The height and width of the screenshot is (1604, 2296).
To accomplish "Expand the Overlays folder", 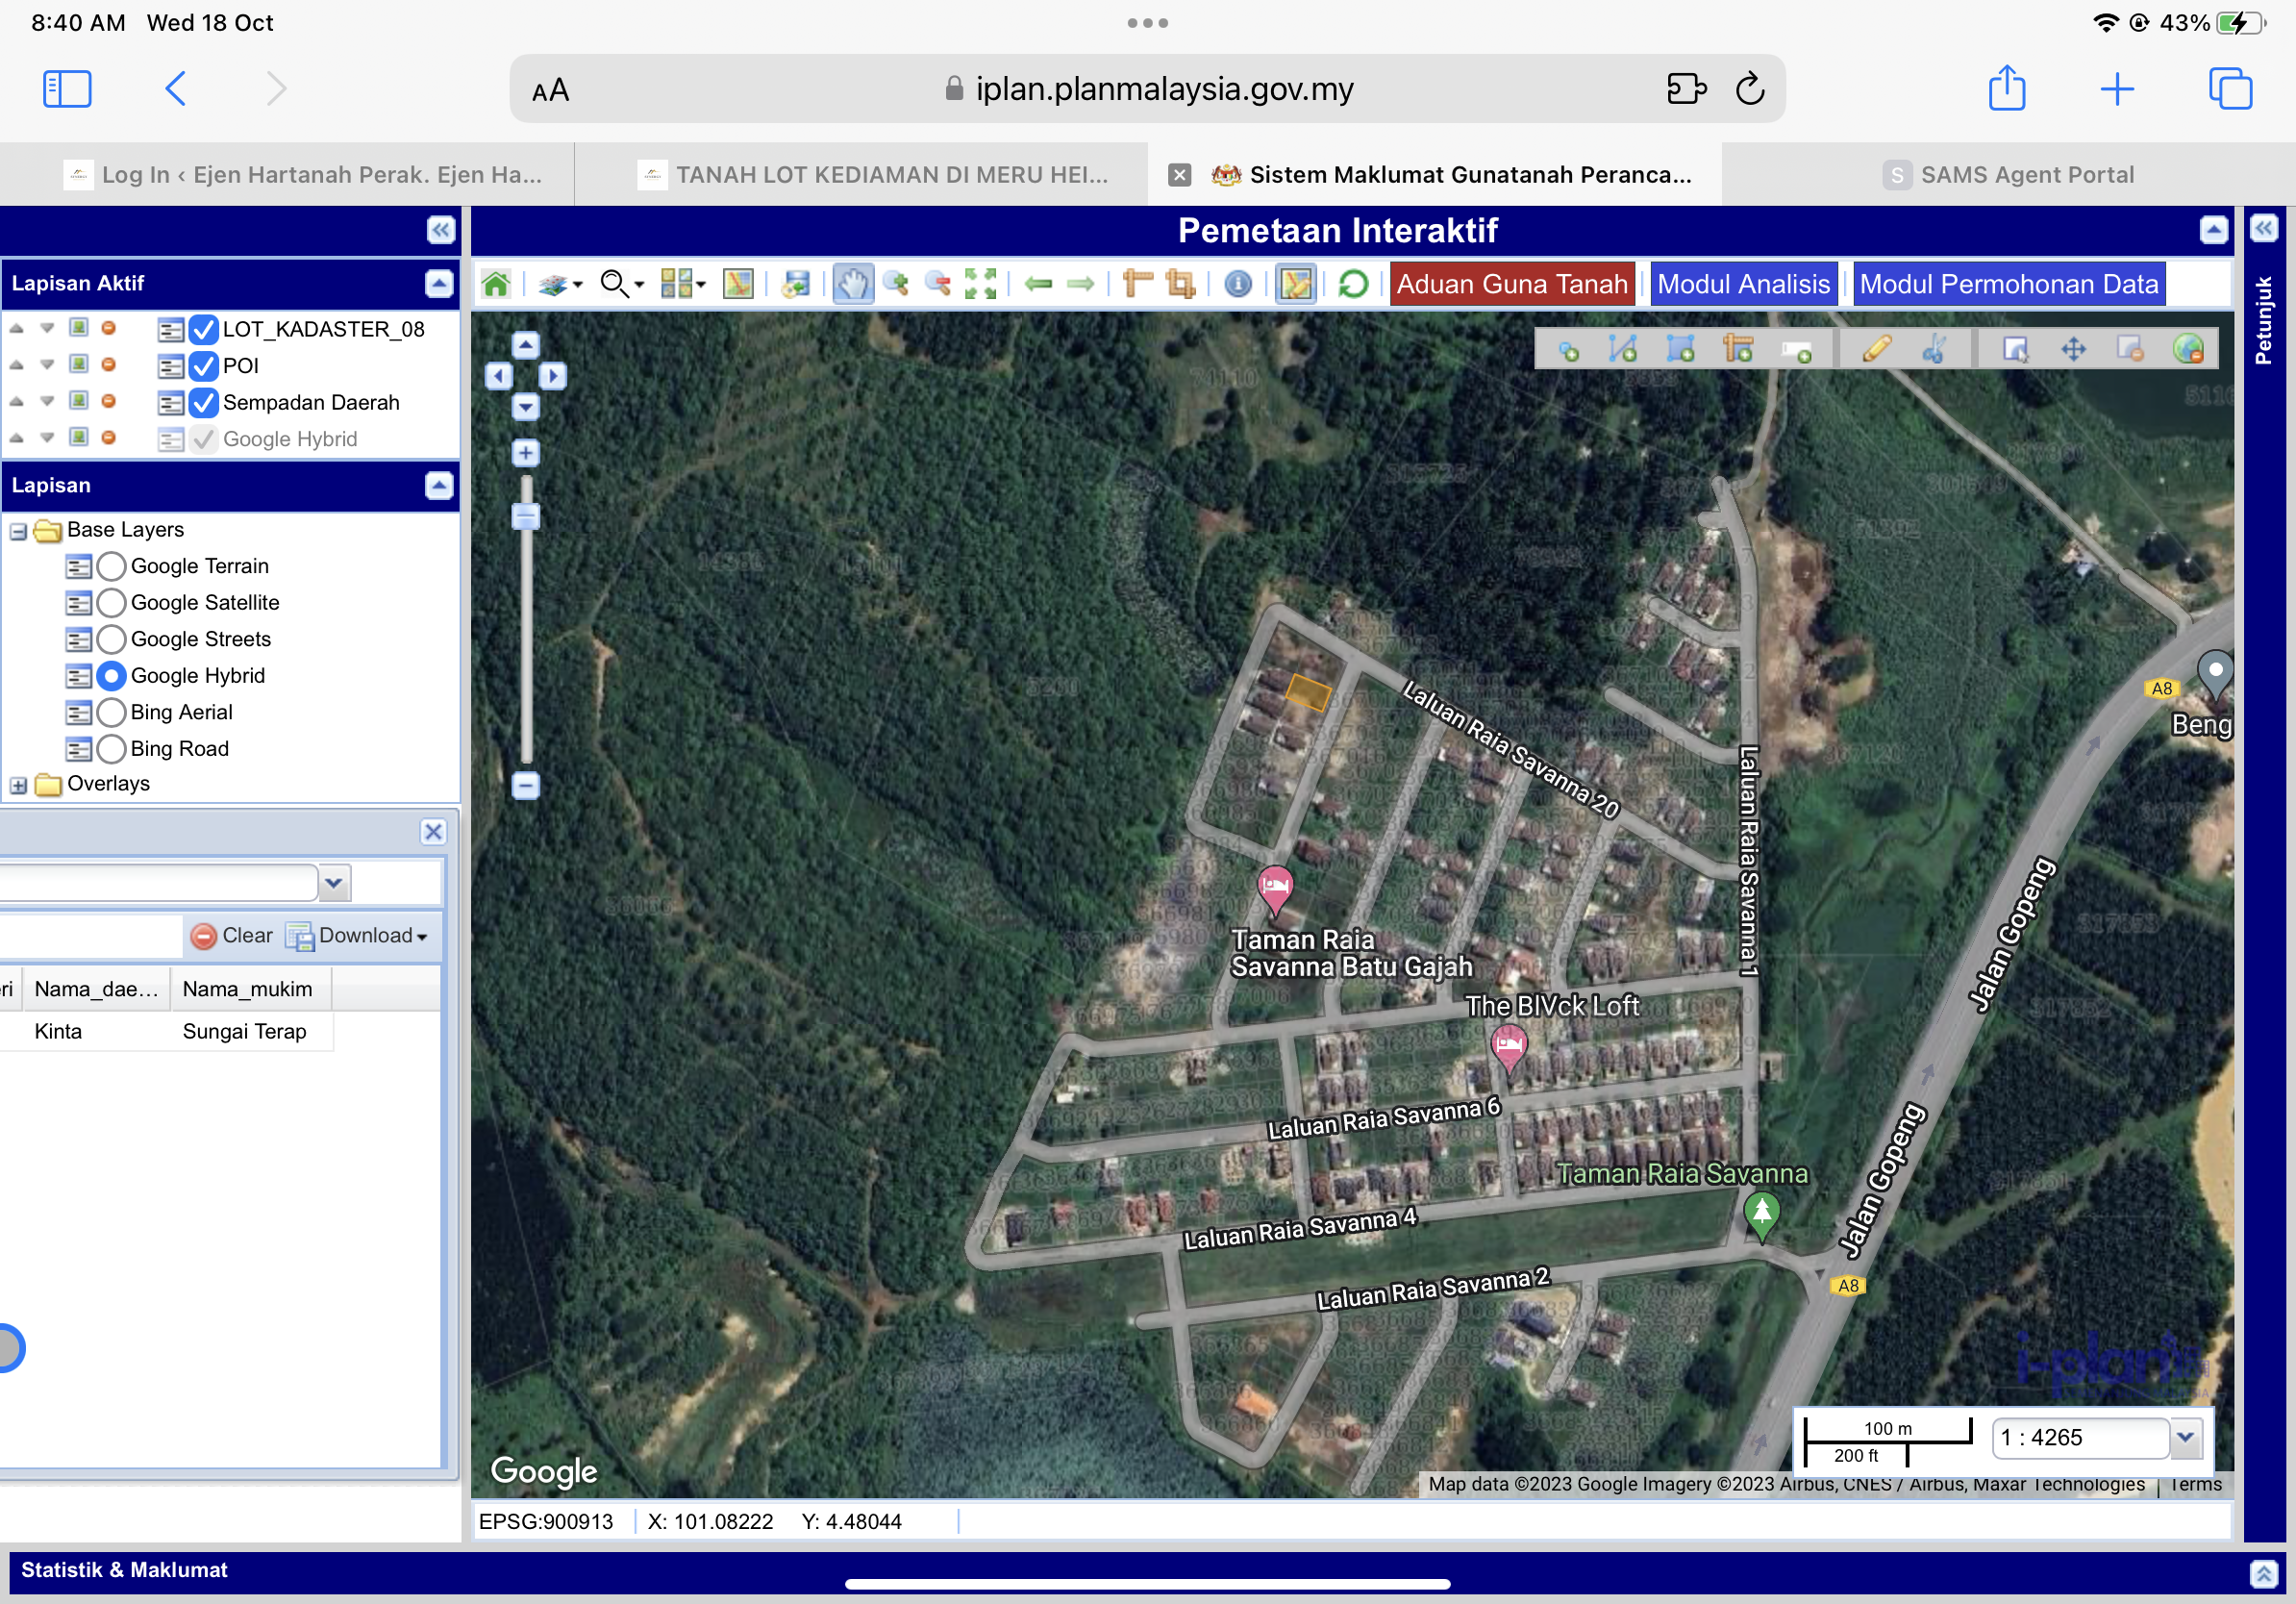I will tap(18, 785).
